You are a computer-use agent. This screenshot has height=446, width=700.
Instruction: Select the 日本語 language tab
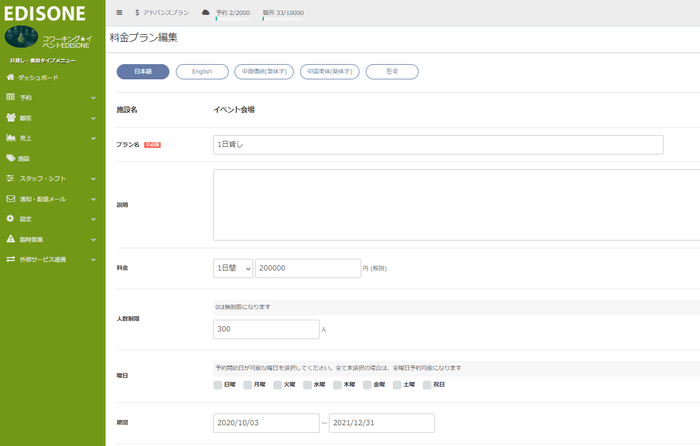tap(143, 72)
